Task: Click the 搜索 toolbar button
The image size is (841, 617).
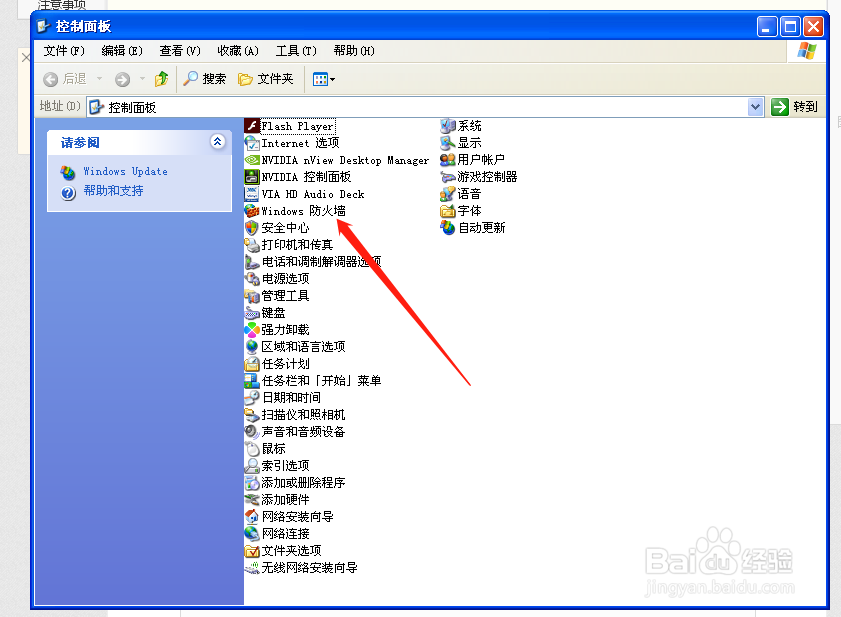Action: point(205,78)
